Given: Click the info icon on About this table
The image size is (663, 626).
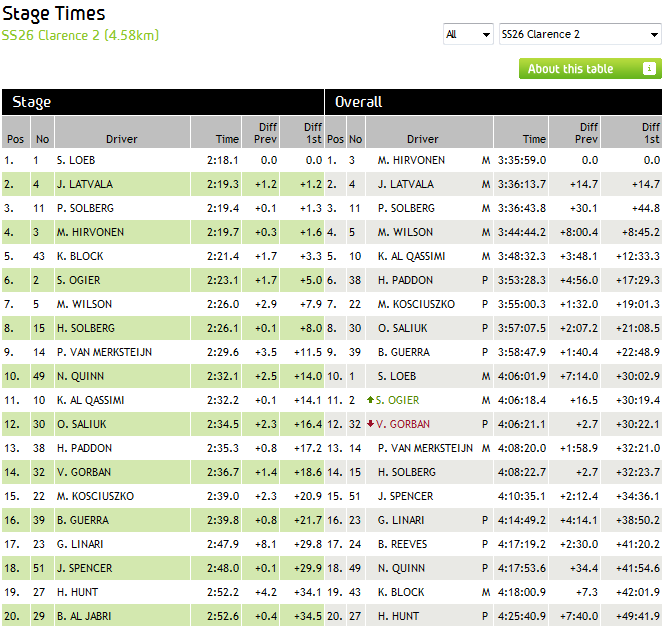Looking at the screenshot, I should pyautogui.click(x=649, y=68).
